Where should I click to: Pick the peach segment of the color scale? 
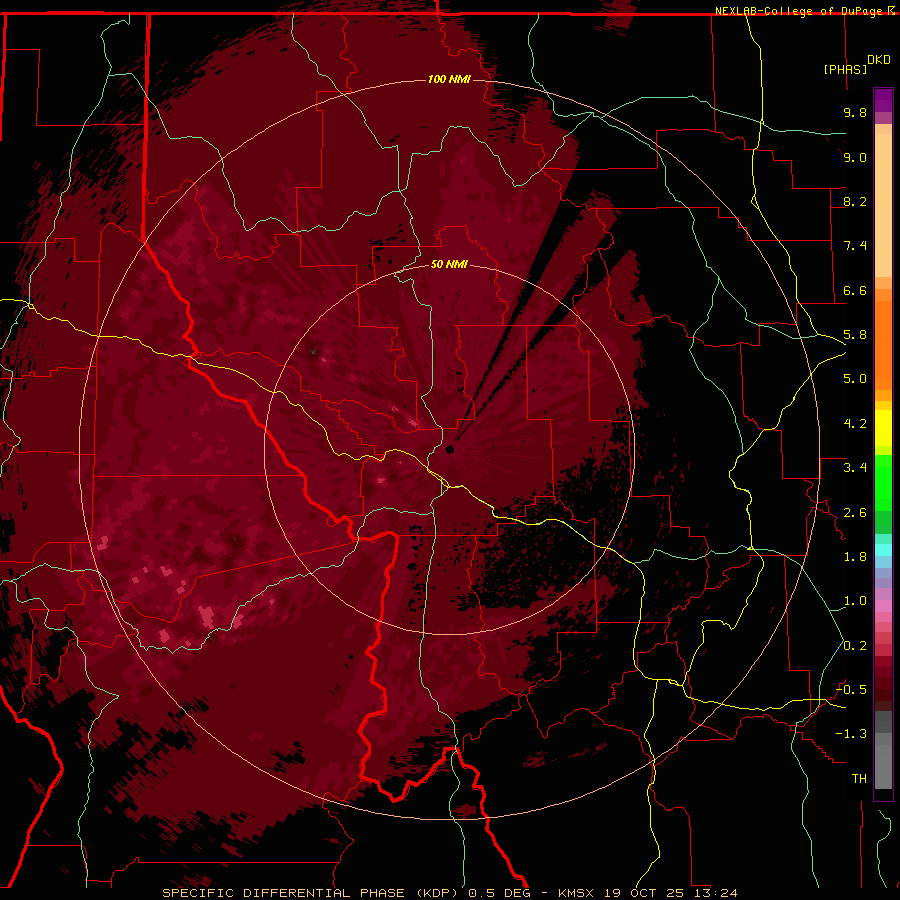pos(883,201)
